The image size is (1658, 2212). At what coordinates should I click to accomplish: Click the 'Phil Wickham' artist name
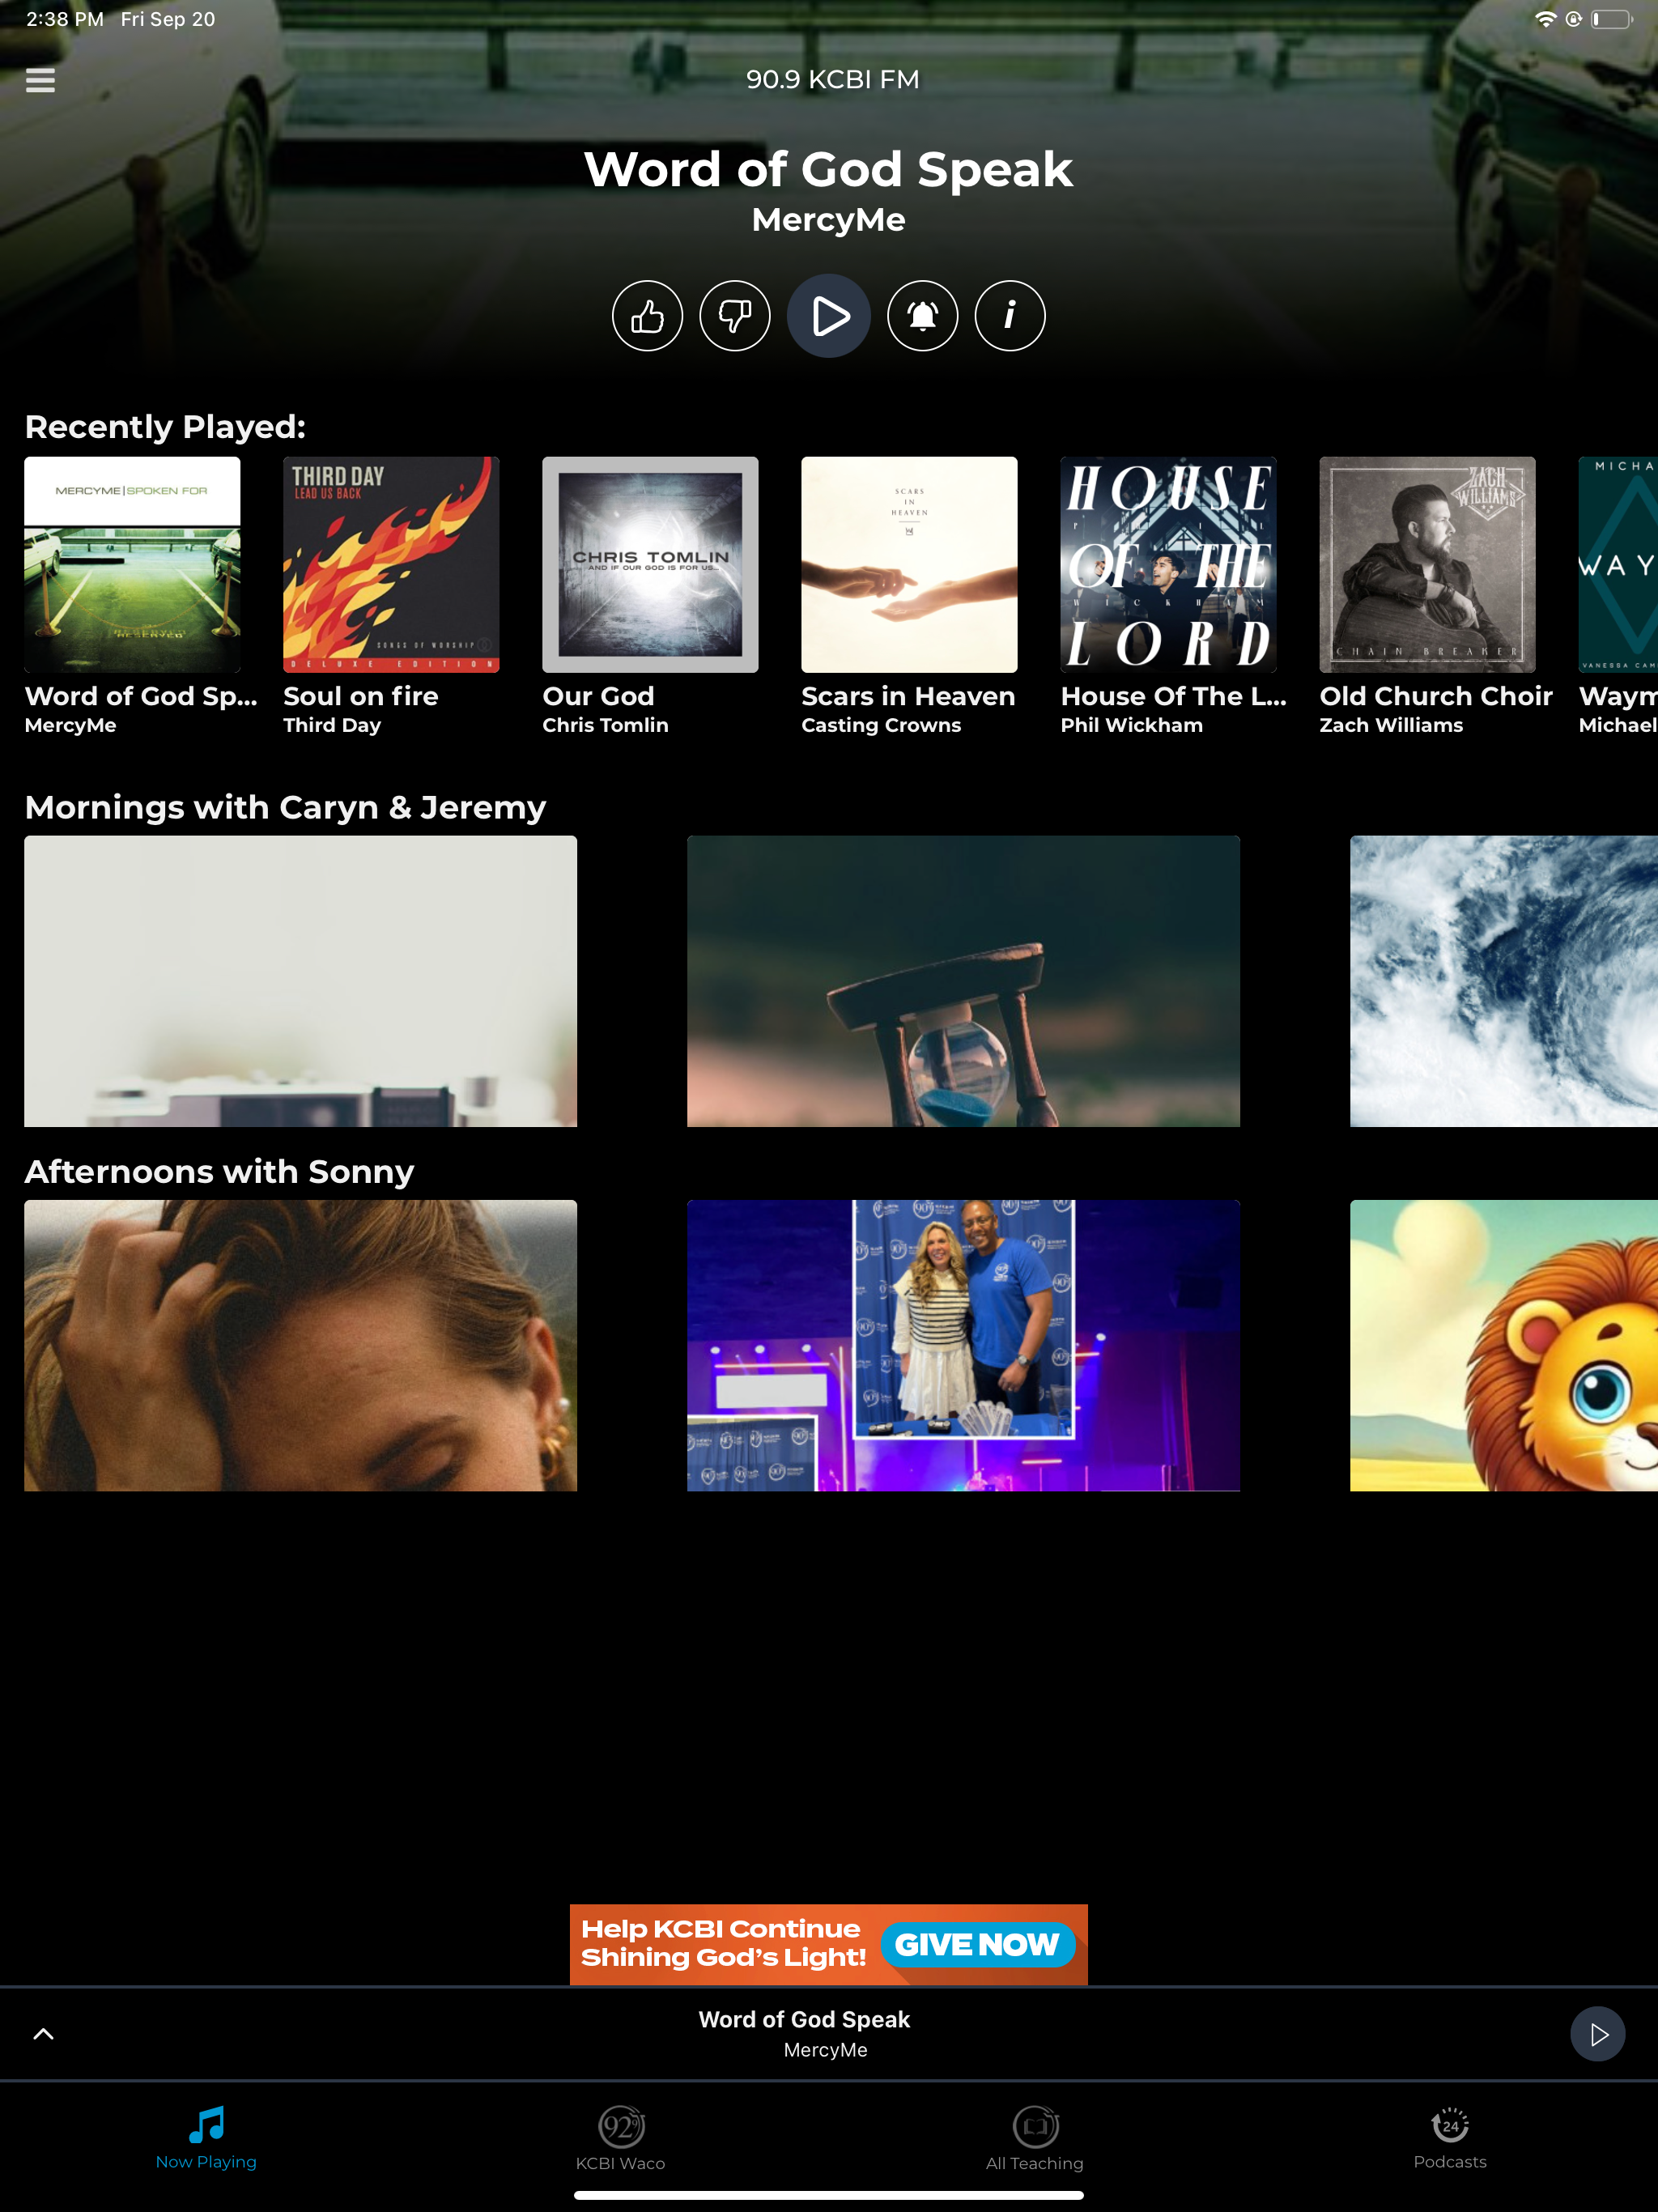(1132, 725)
